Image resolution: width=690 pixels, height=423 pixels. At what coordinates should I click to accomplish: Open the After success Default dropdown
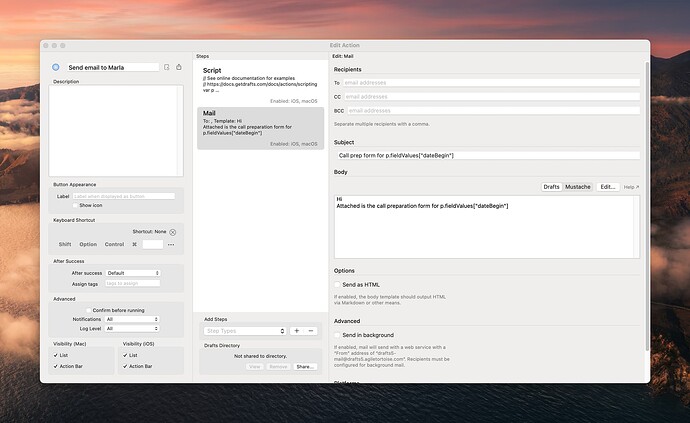[x=133, y=273]
